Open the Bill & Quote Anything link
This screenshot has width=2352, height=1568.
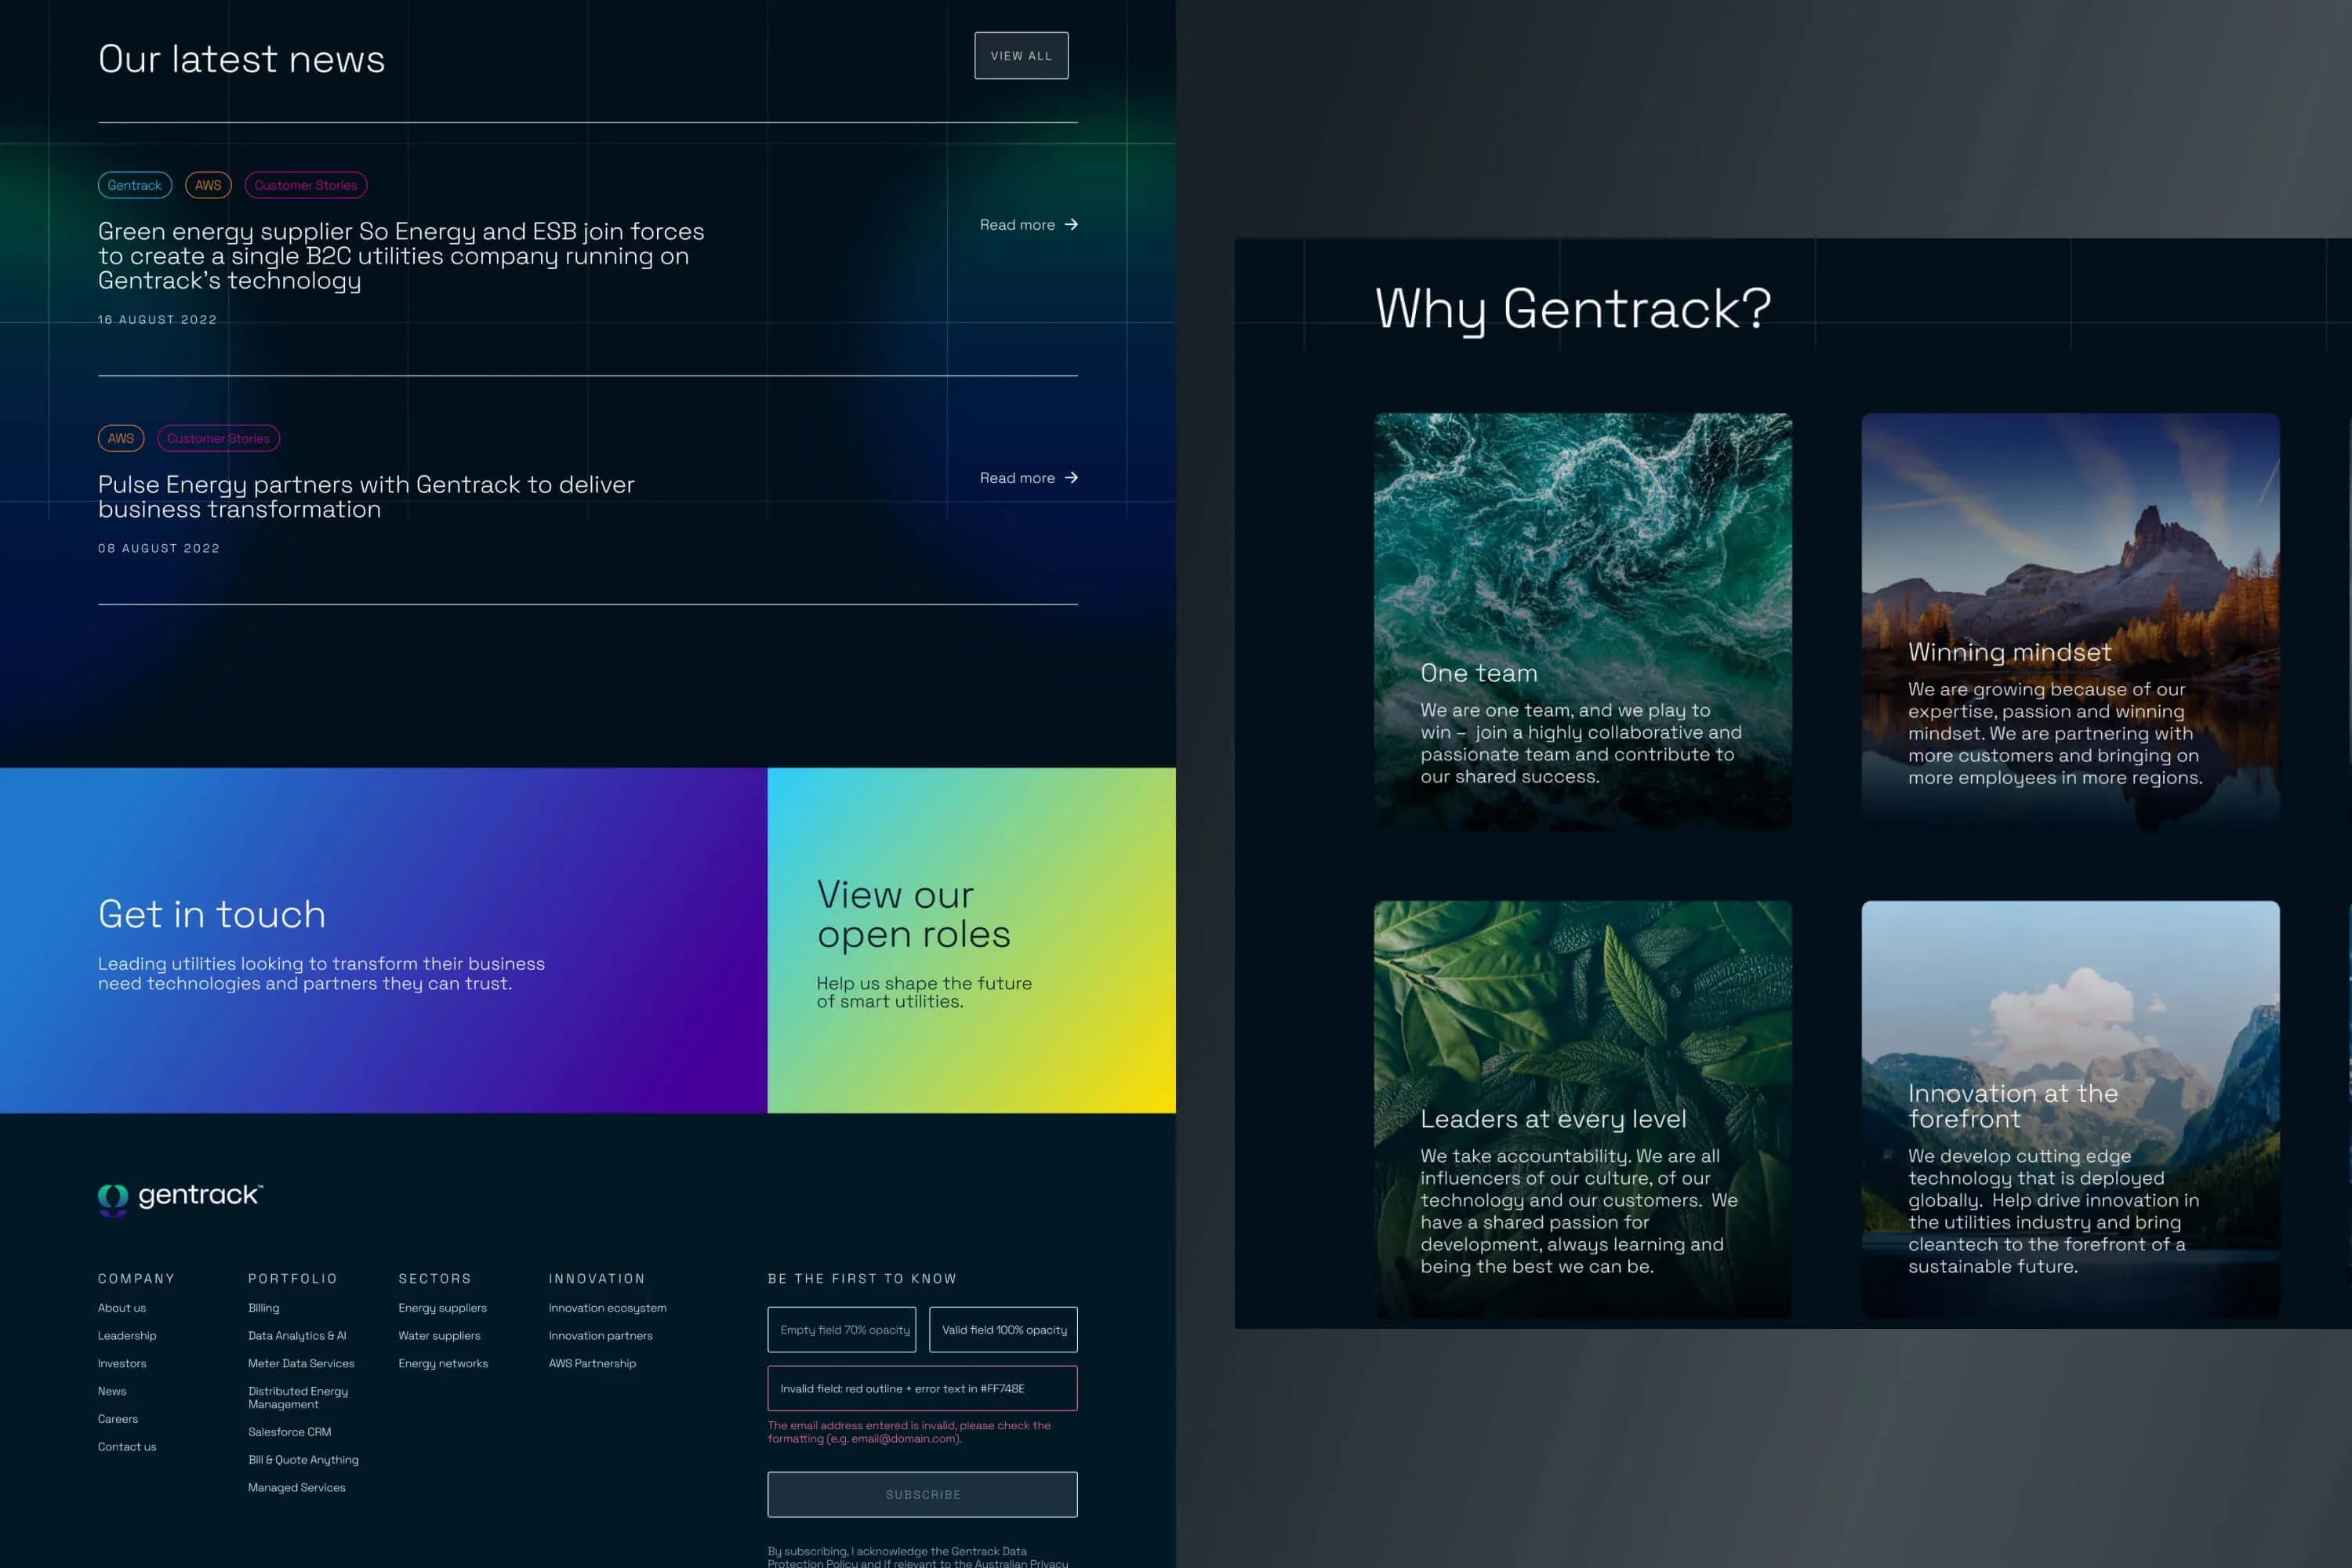click(x=303, y=1460)
